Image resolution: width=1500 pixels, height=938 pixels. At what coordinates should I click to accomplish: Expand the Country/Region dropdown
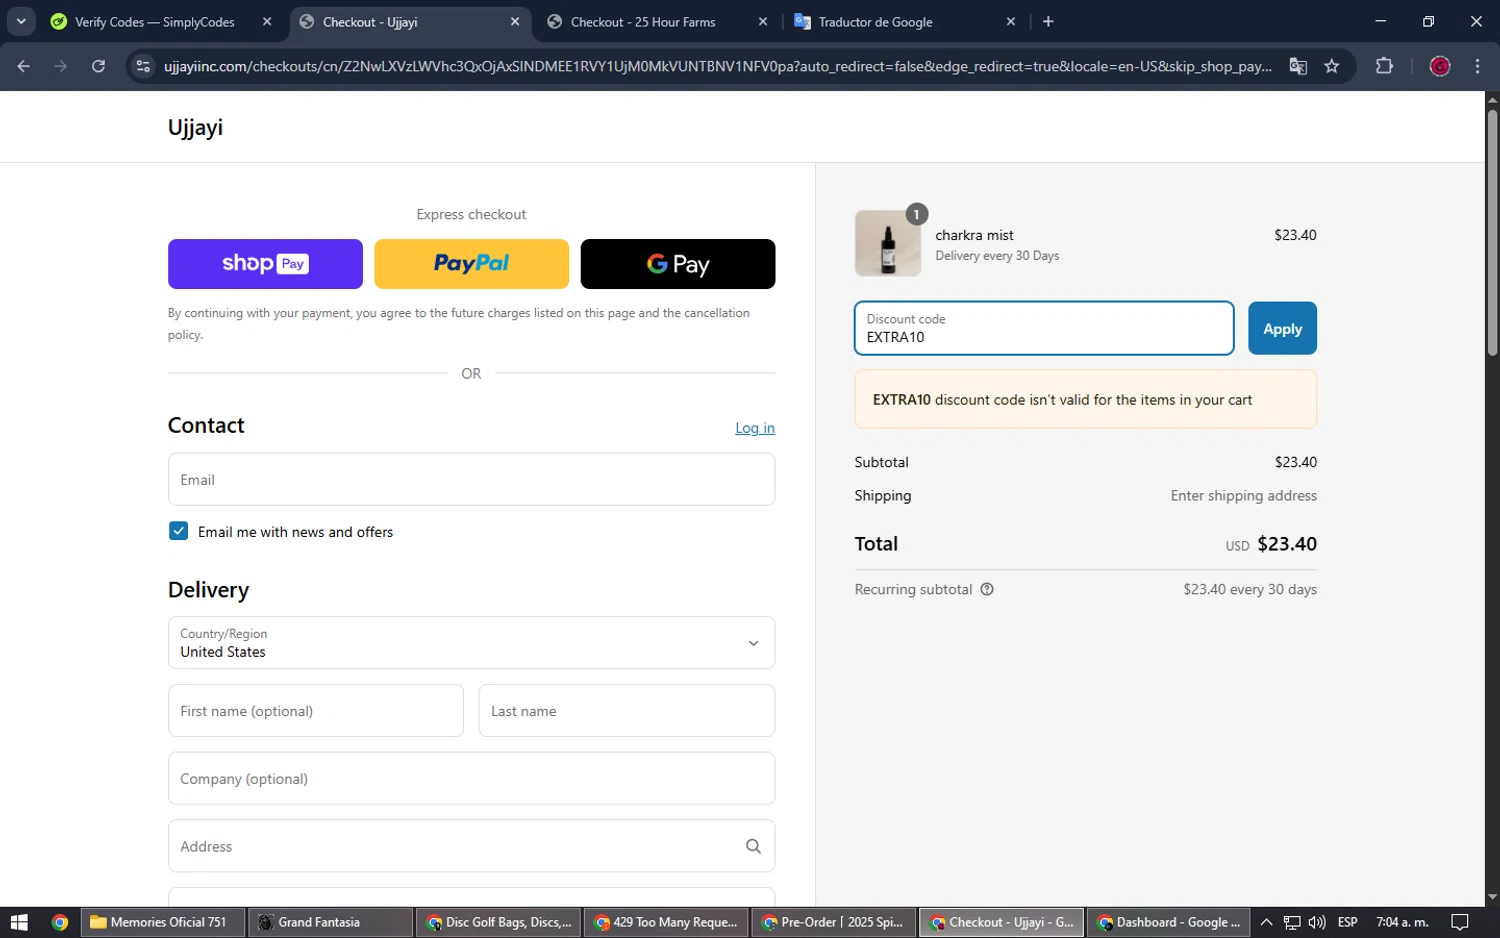[471, 642]
